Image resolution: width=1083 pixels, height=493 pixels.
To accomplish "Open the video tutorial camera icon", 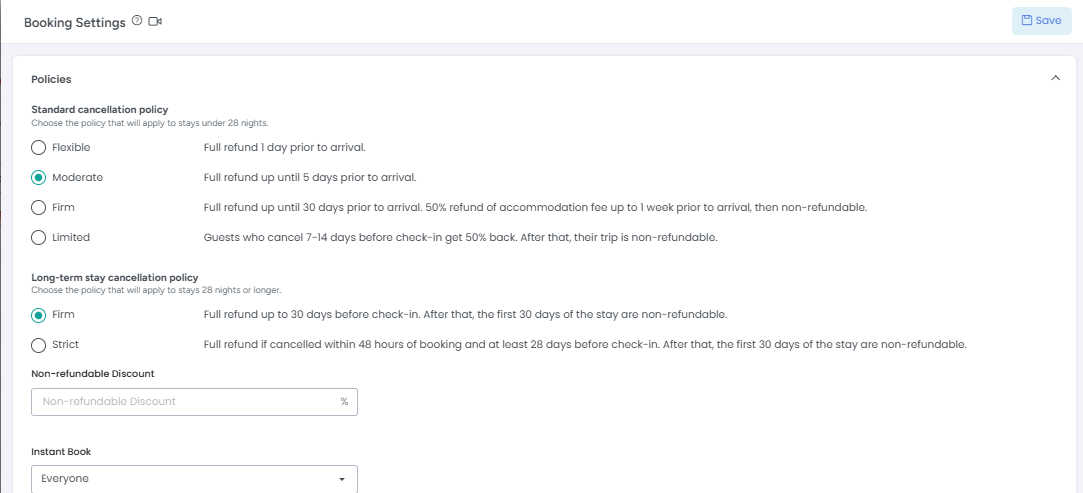I will (155, 21).
